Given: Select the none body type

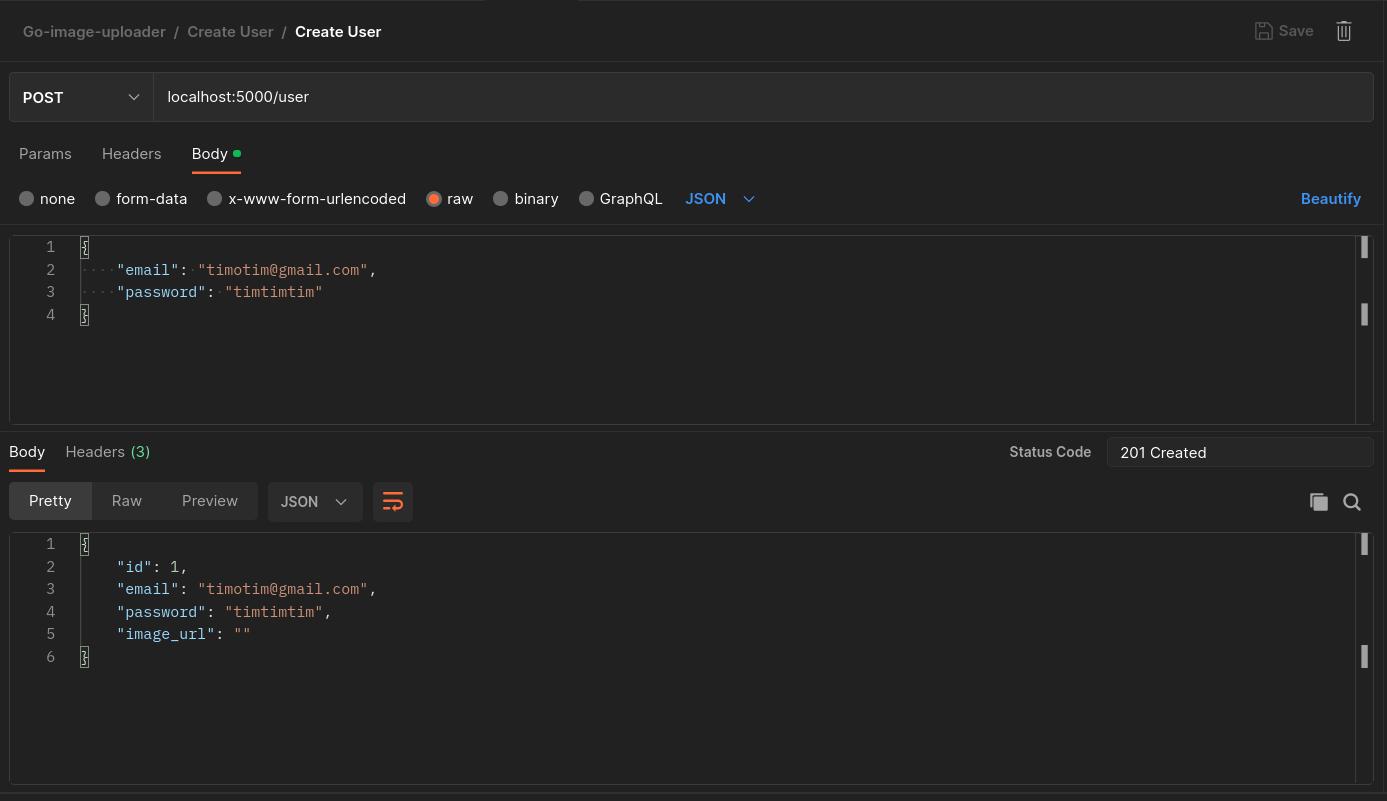Looking at the screenshot, I should click(x=27, y=199).
